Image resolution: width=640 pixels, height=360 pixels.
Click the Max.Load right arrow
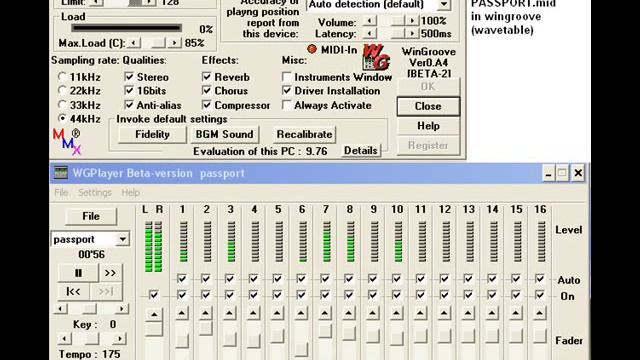click(174, 42)
